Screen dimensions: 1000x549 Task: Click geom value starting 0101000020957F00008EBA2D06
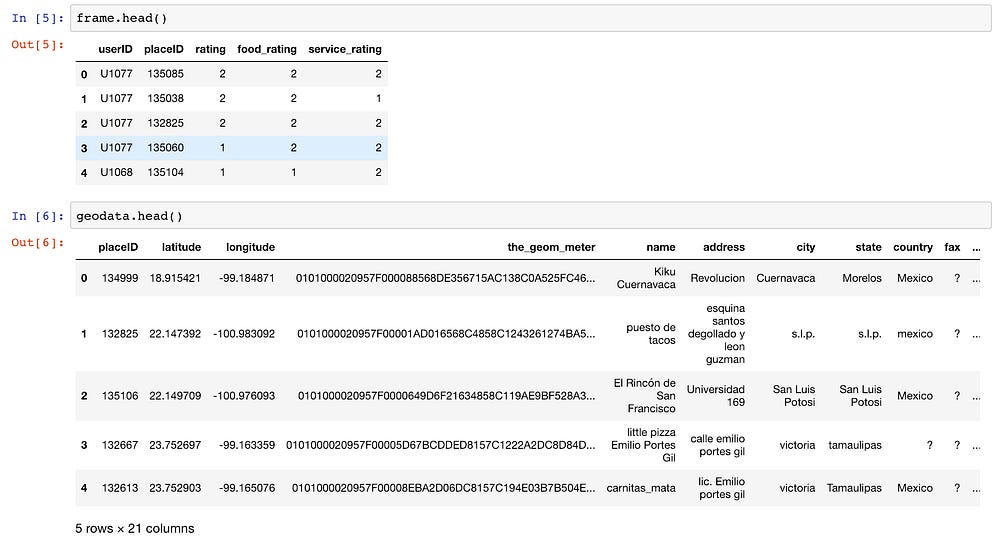point(443,488)
